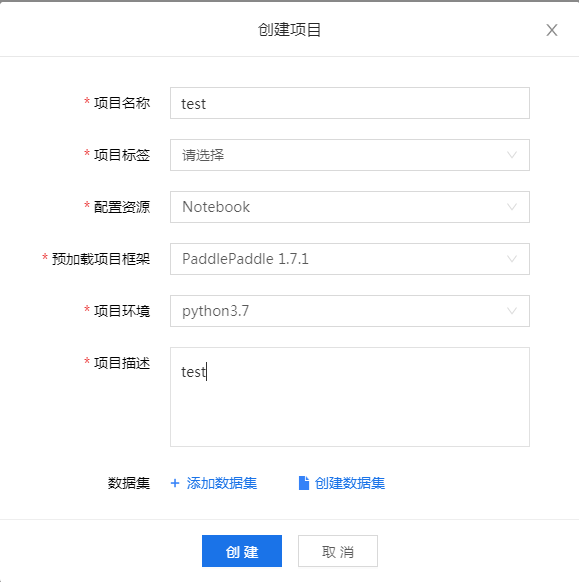The image size is (579, 582).
Task: Click the 项目名称 label
Action: [122, 103]
